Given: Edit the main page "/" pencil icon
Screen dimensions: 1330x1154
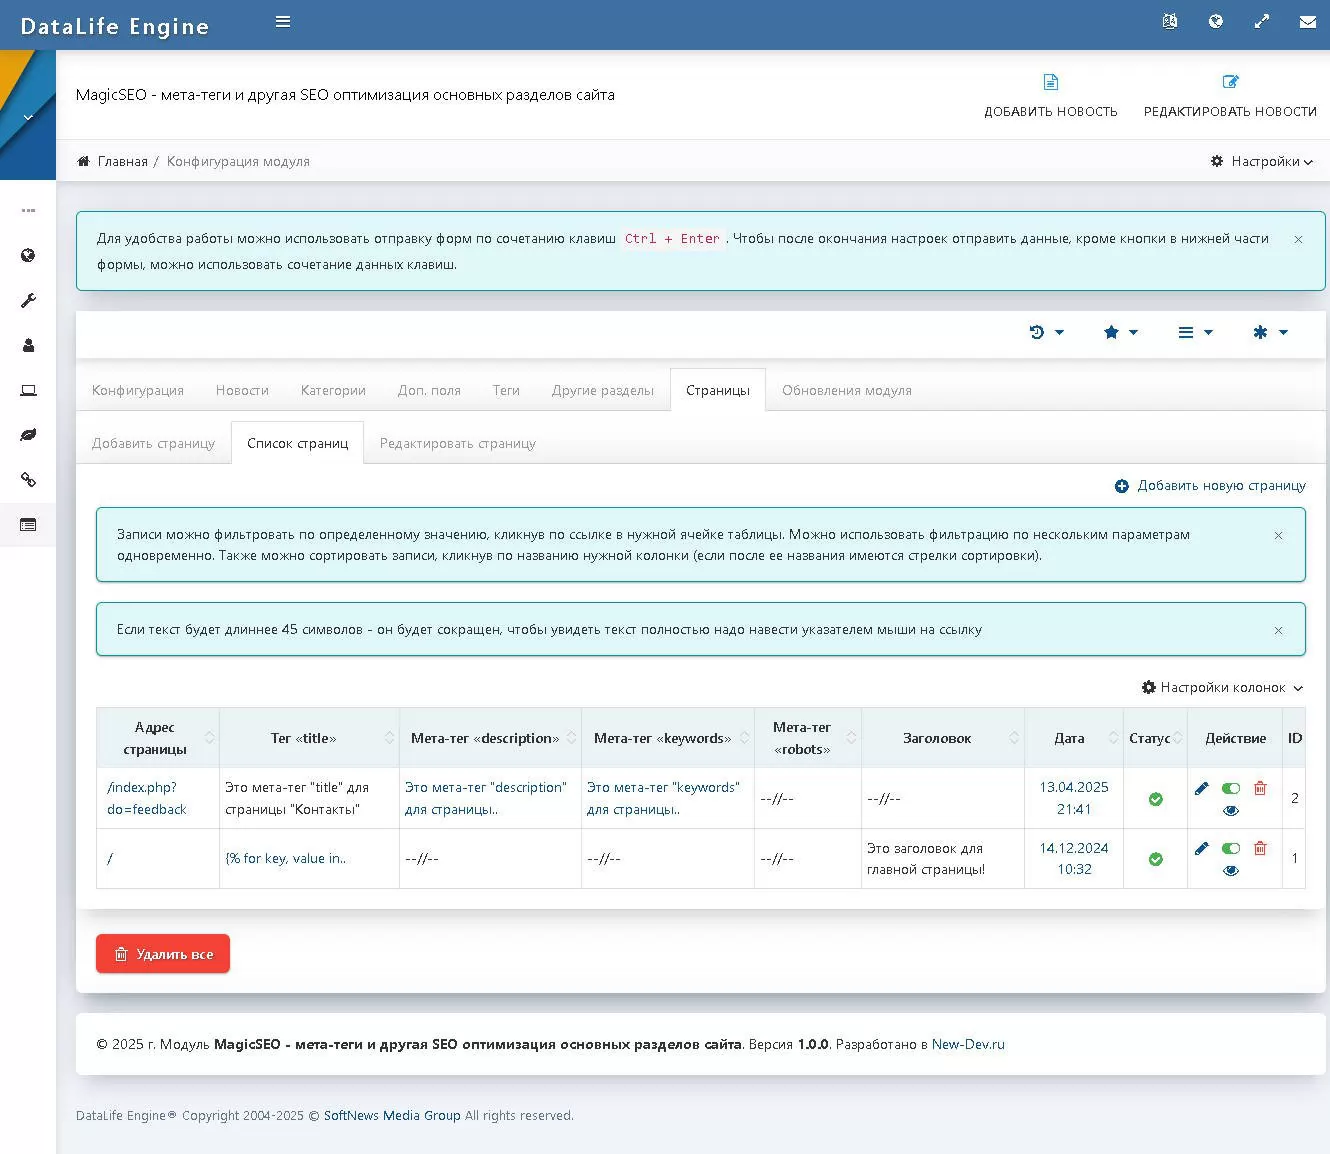Looking at the screenshot, I should [1201, 848].
